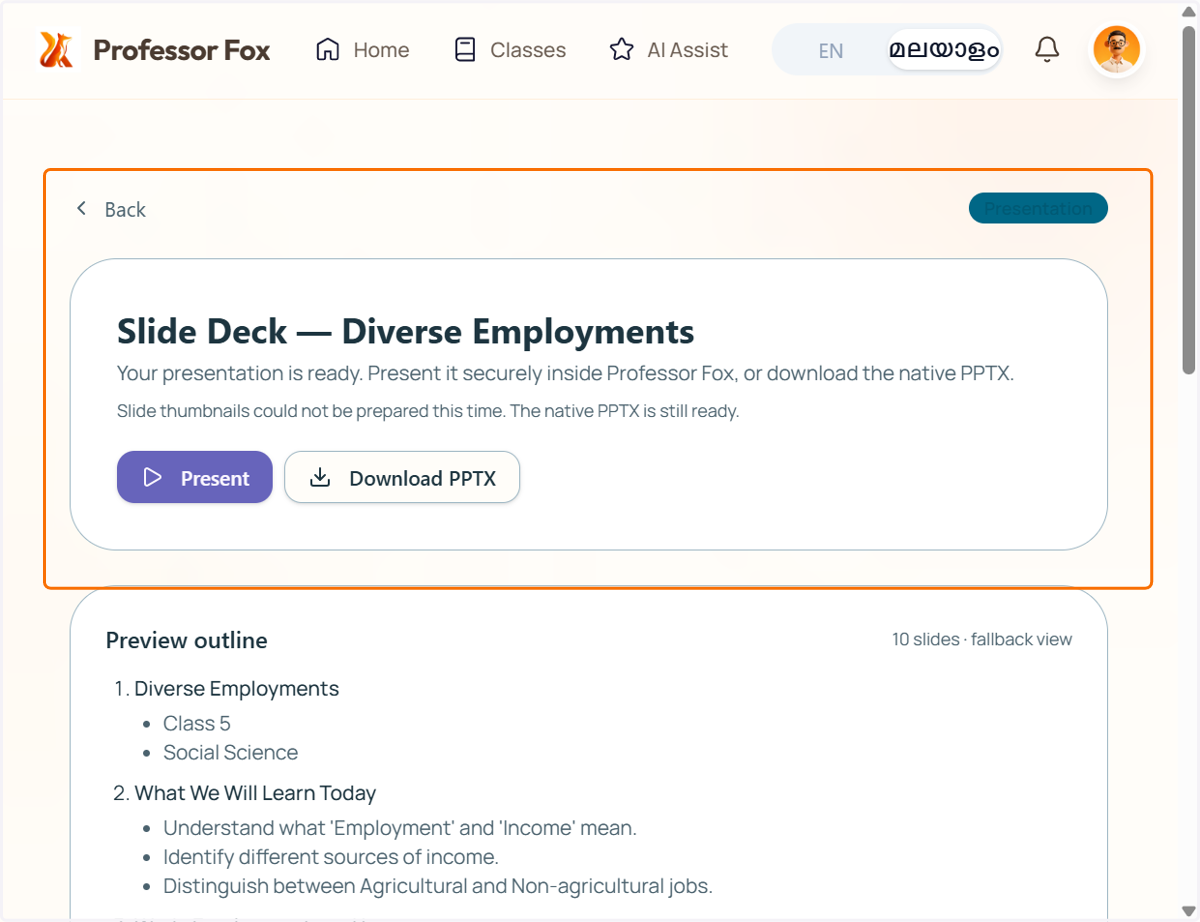This screenshot has height=922, width=1200.
Task: Click the bullet about 'Employment' and 'Income'
Action: pos(400,828)
